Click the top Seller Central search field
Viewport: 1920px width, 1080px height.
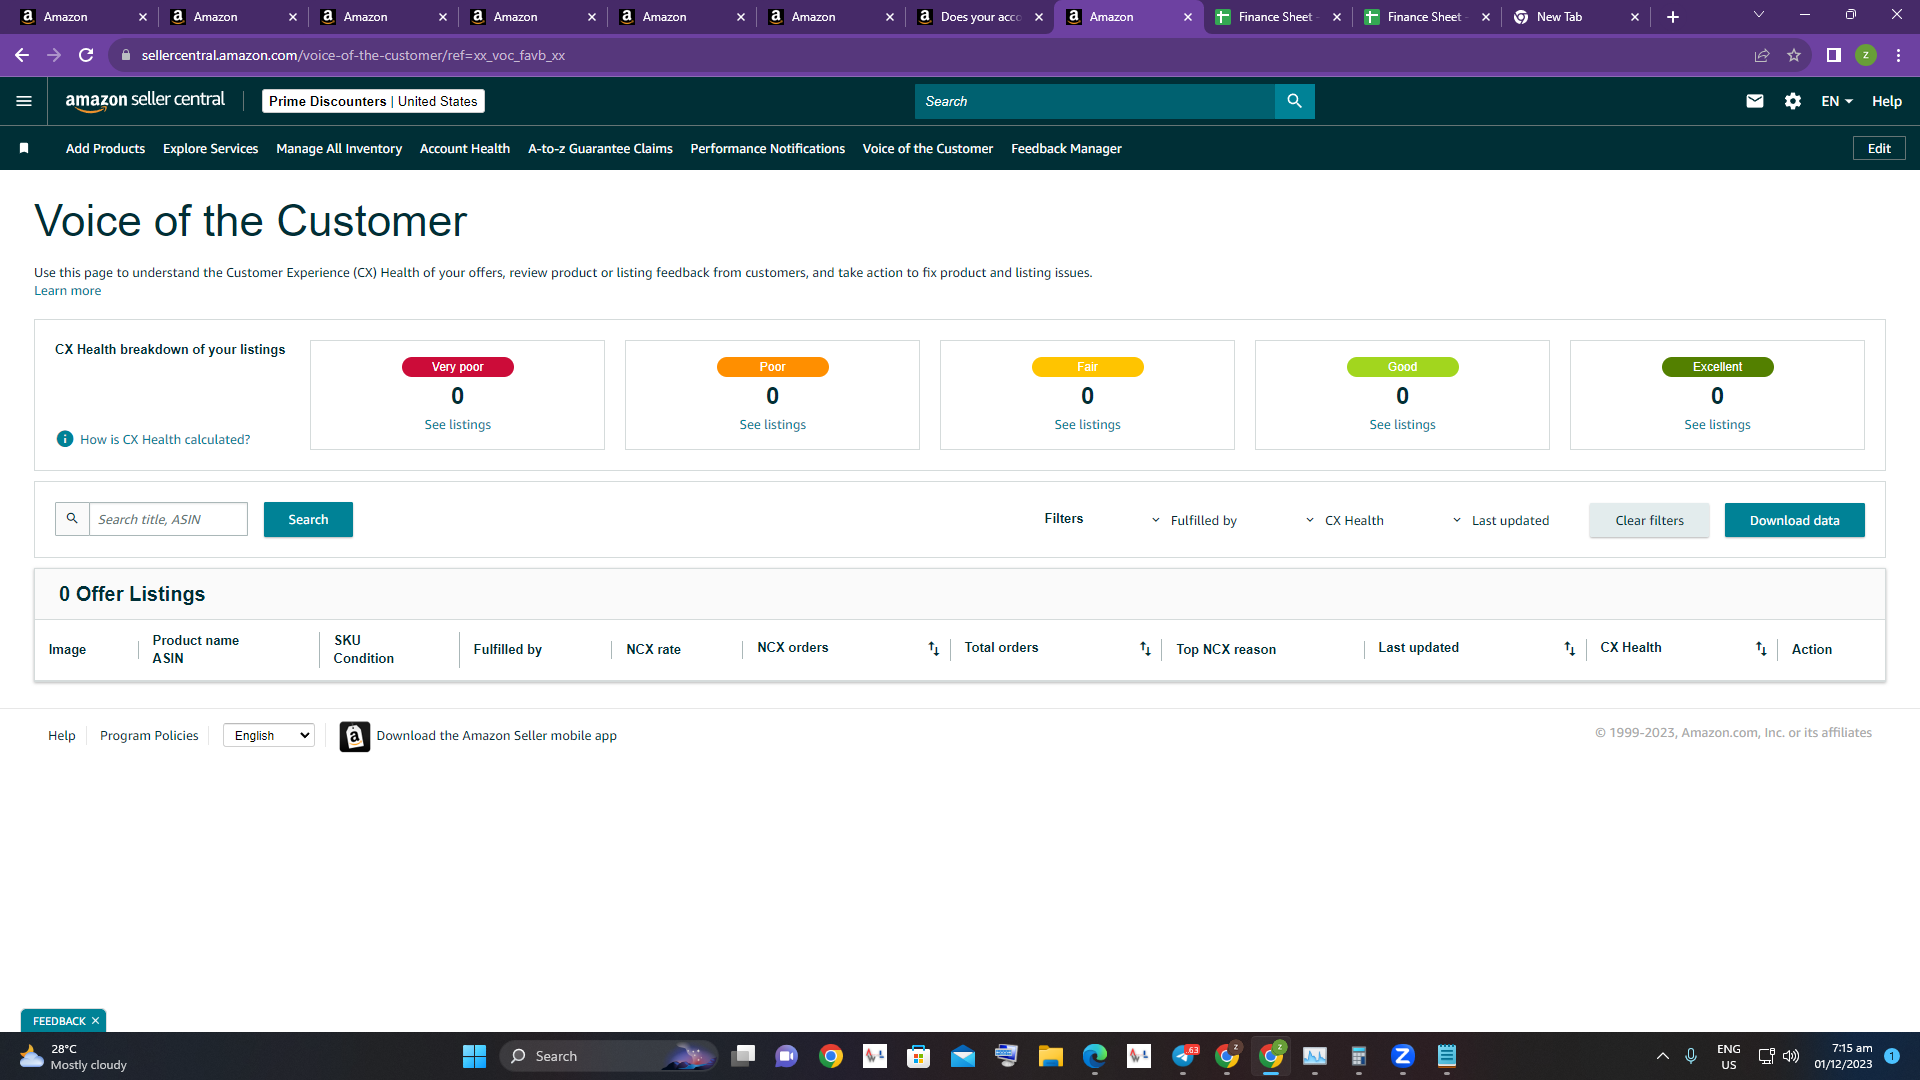tap(1094, 101)
